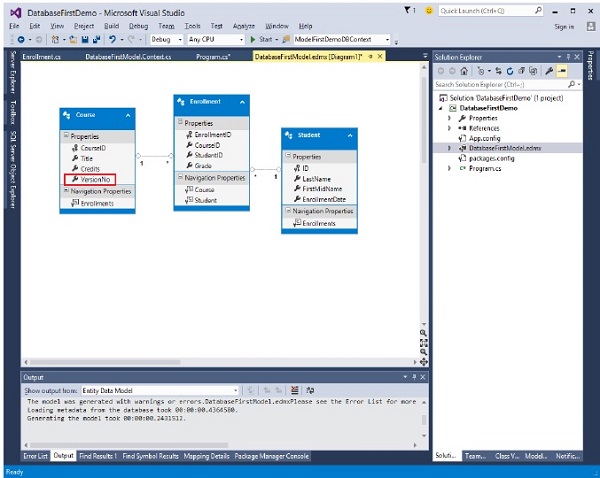Click the Zoom In icon on diagram
600x478 pixels.
tap(423, 333)
